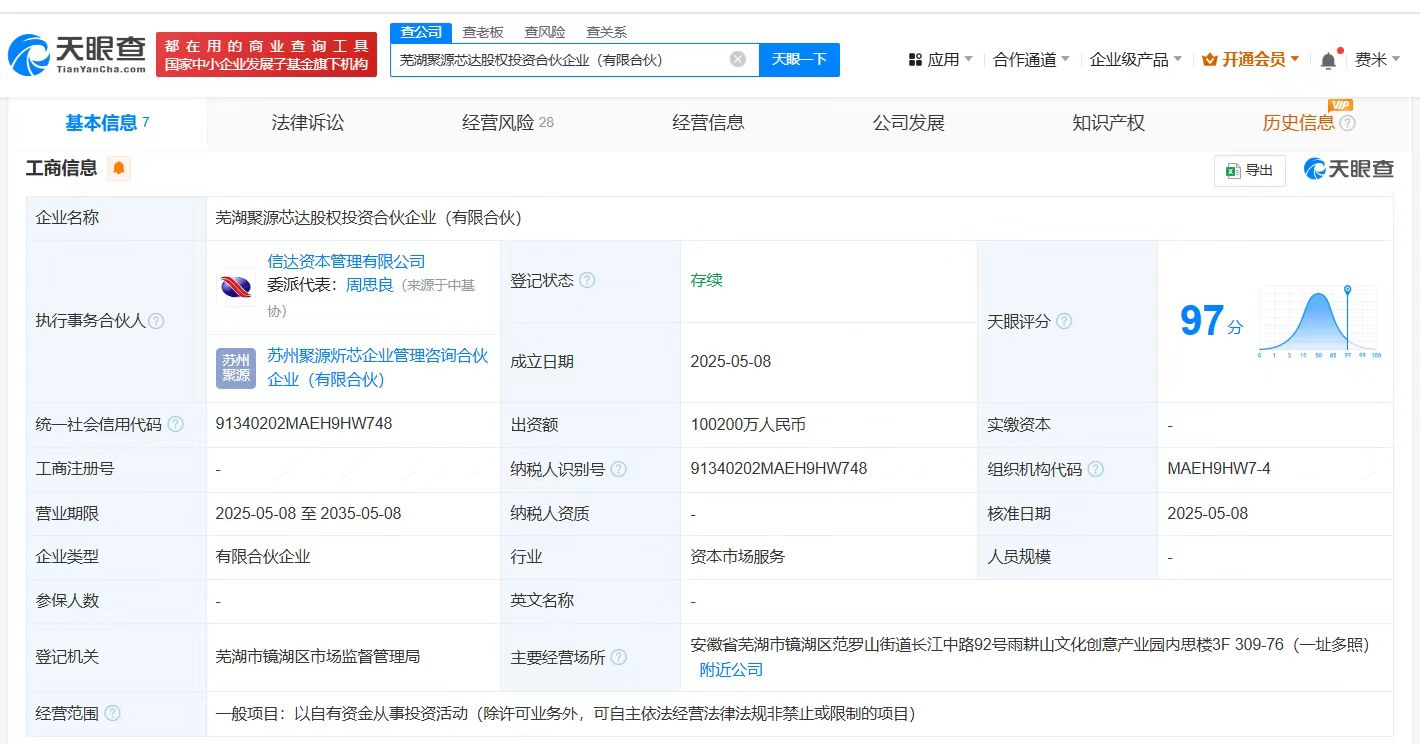Click organization code MAEH9HW7-4

click(1219, 469)
